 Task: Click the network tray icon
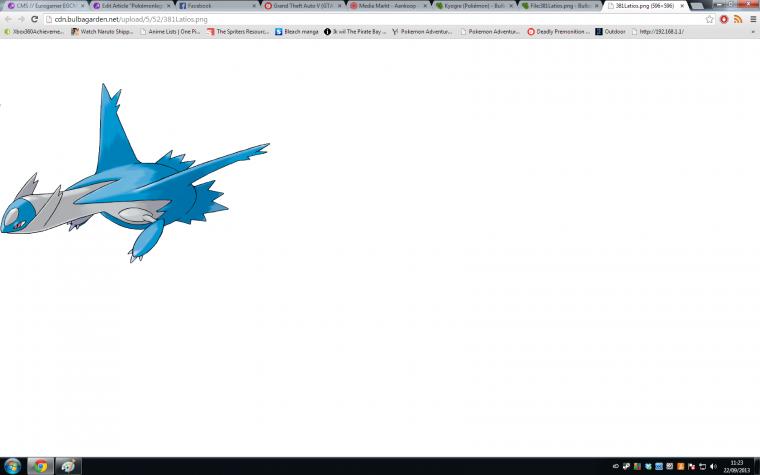click(703, 466)
